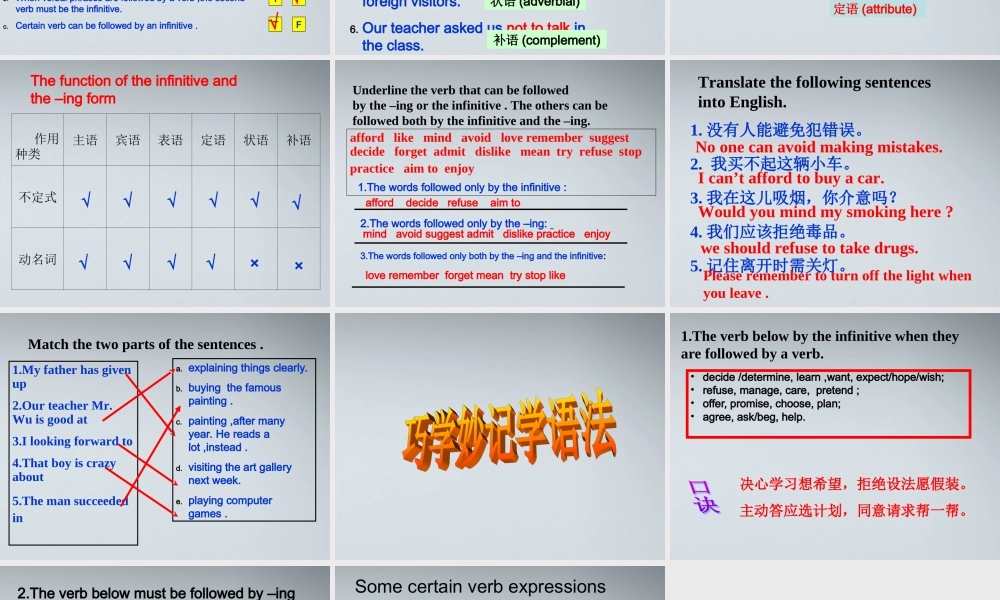Click the sentence 'we should refuse to take drugs.'

point(809,248)
